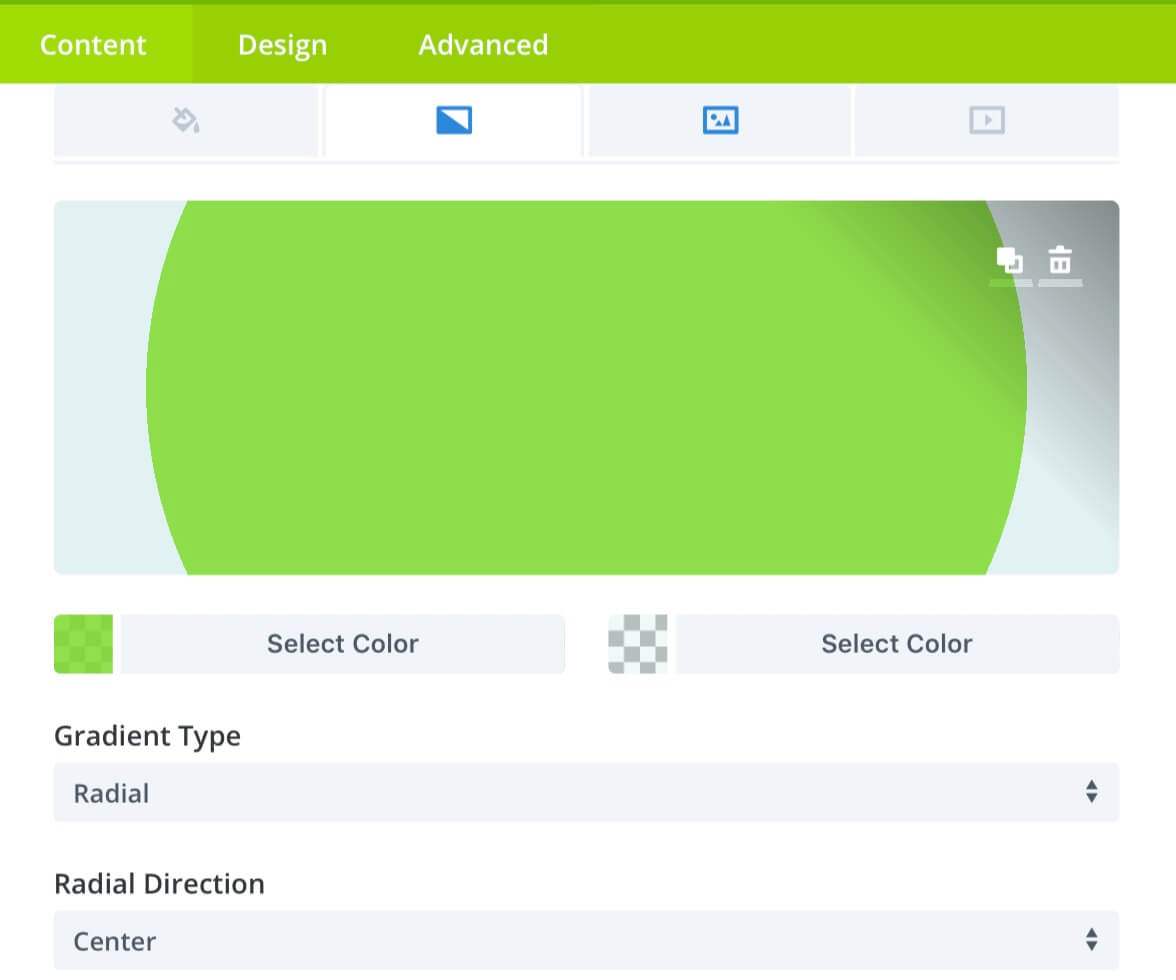This screenshot has height=980, width=1176.
Task: Open the background color tab (paint bucket)
Action: (185, 120)
